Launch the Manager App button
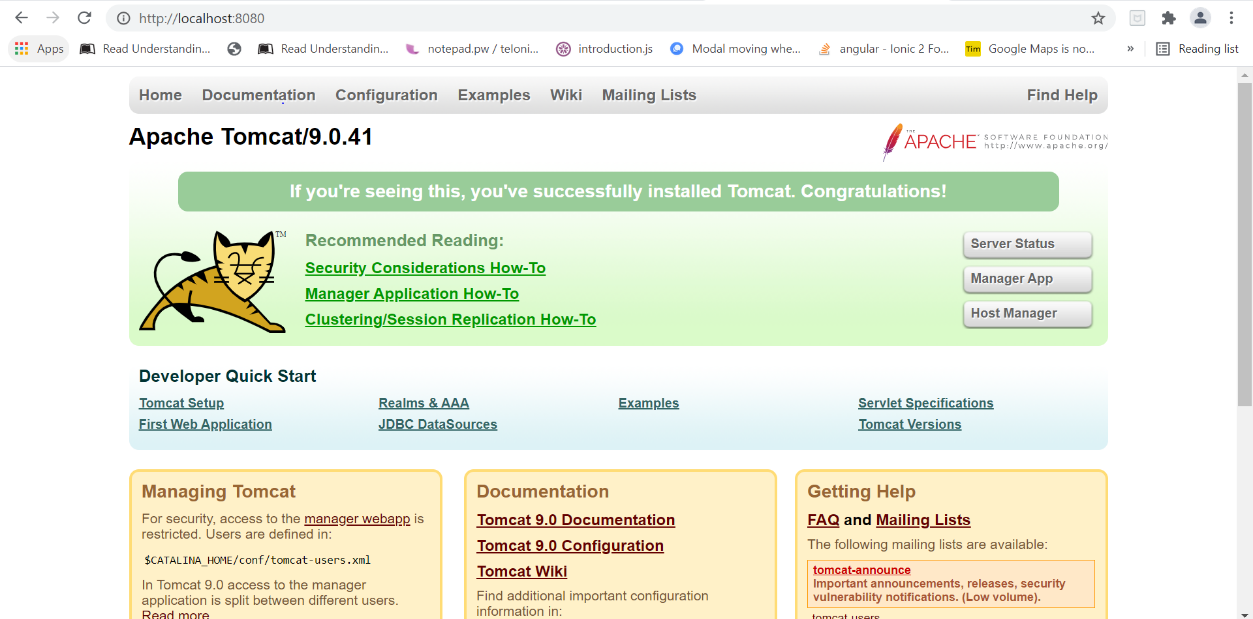 point(1027,279)
